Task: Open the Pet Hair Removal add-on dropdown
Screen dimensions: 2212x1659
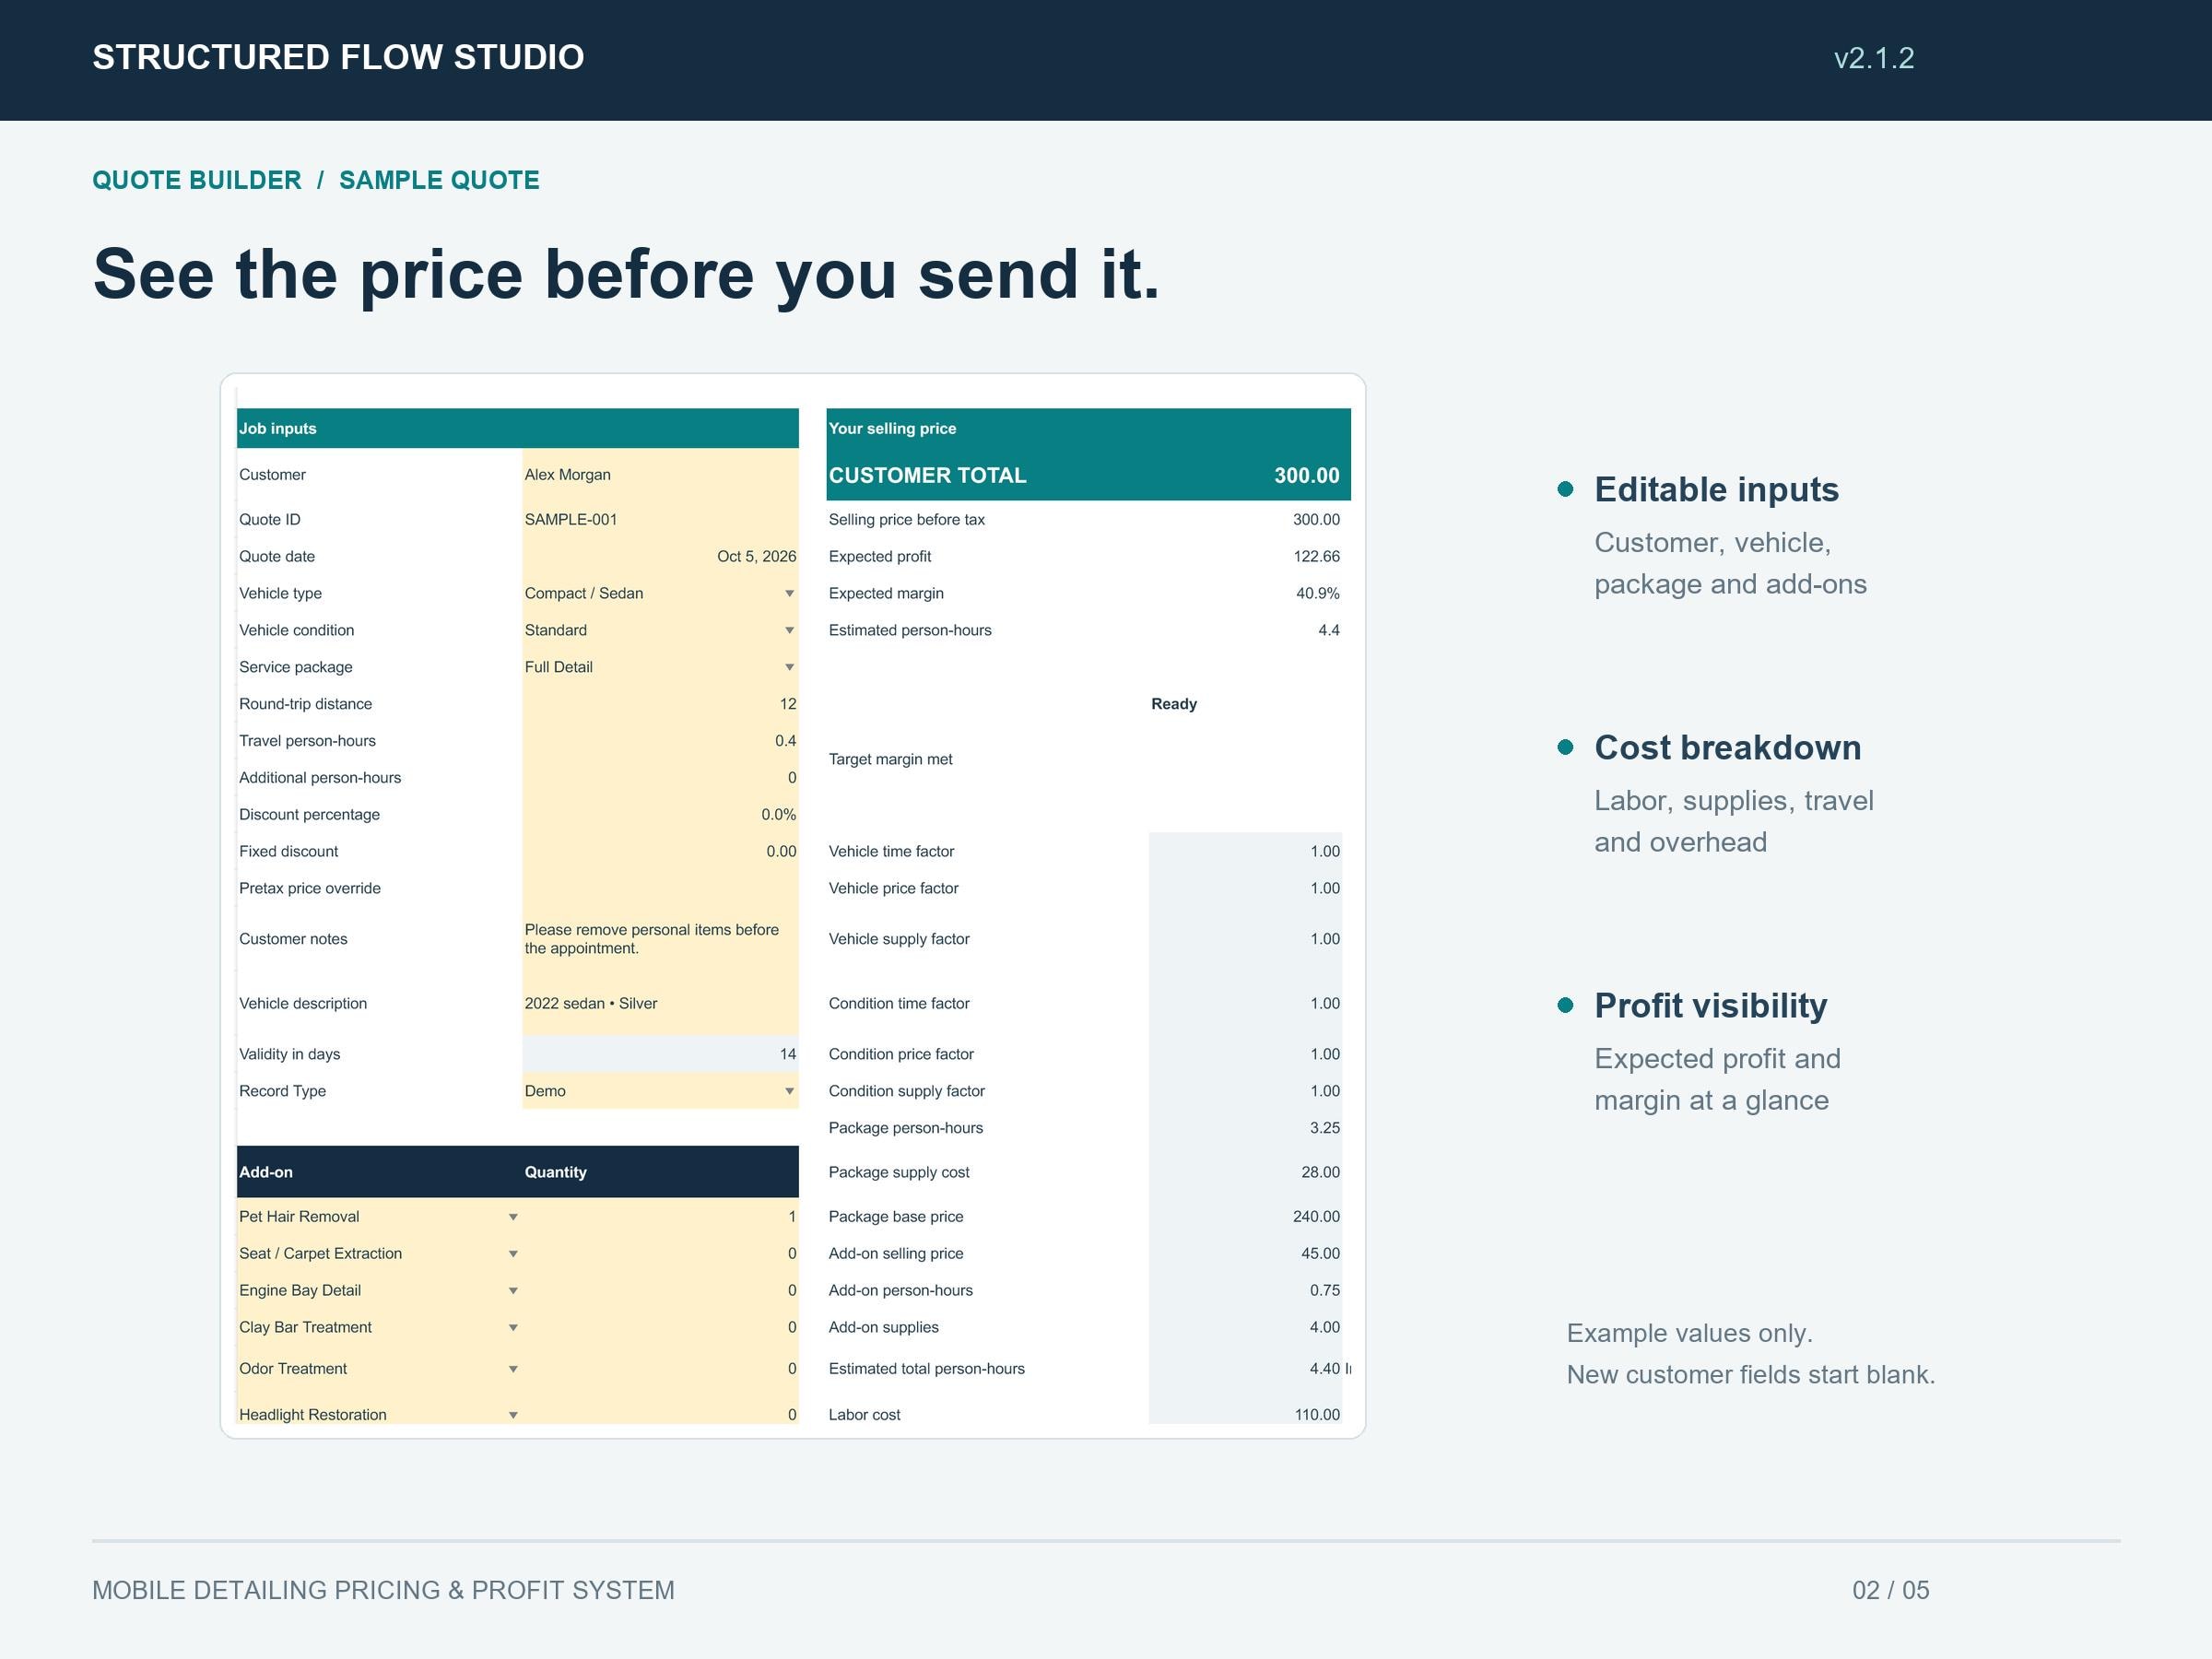Action: point(513,1218)
